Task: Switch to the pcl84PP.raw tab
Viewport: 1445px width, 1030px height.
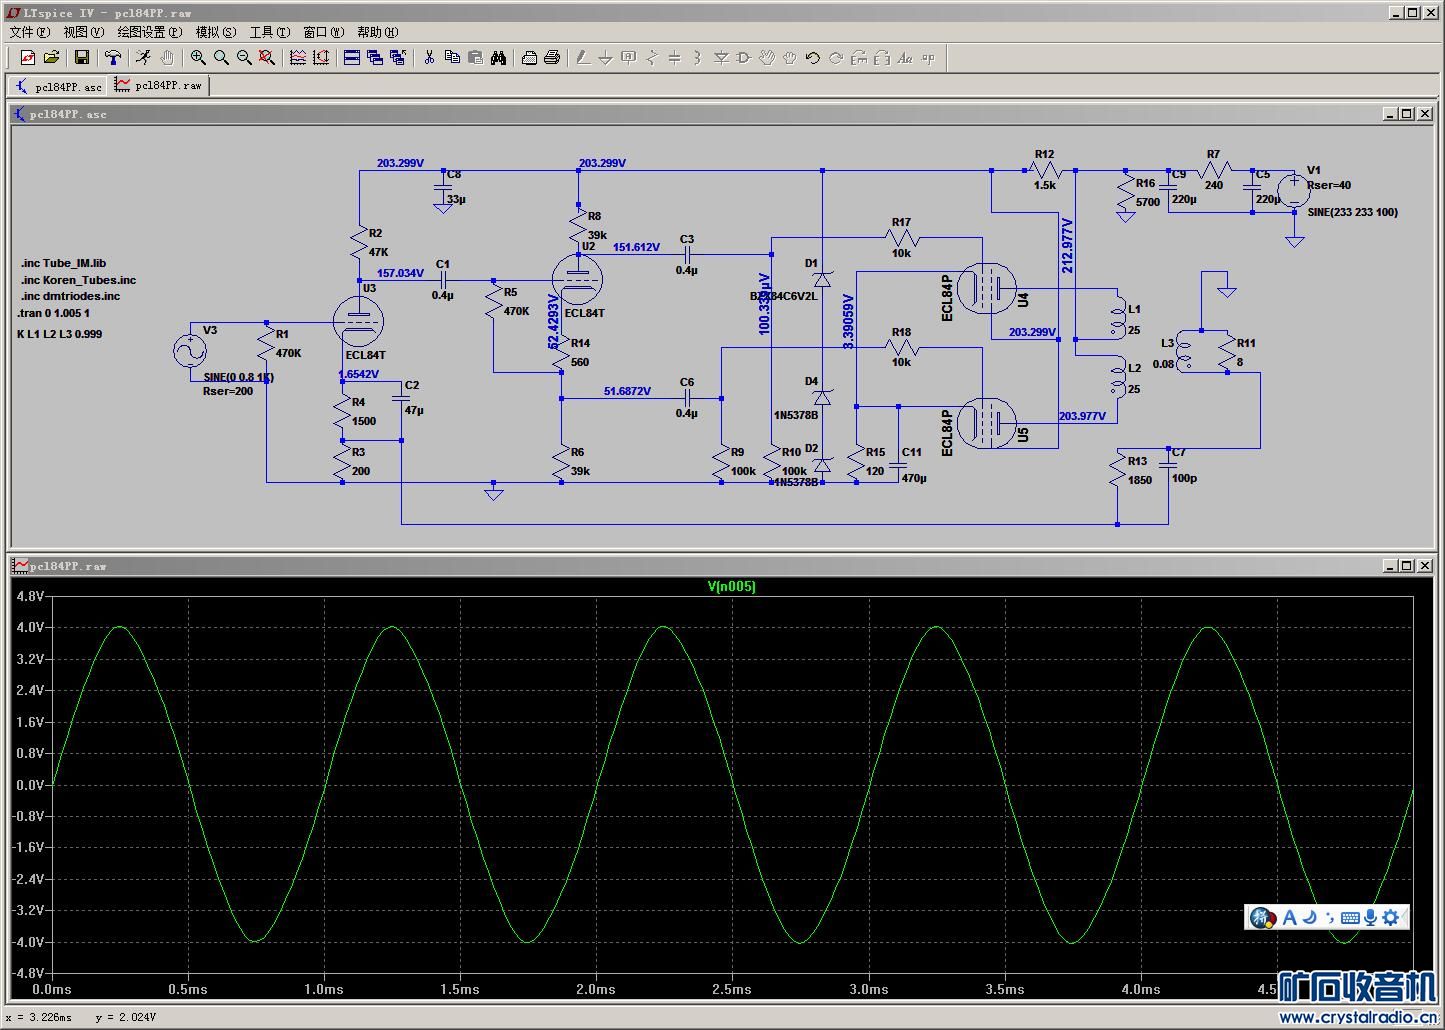Action: click(x=158, y=86)
